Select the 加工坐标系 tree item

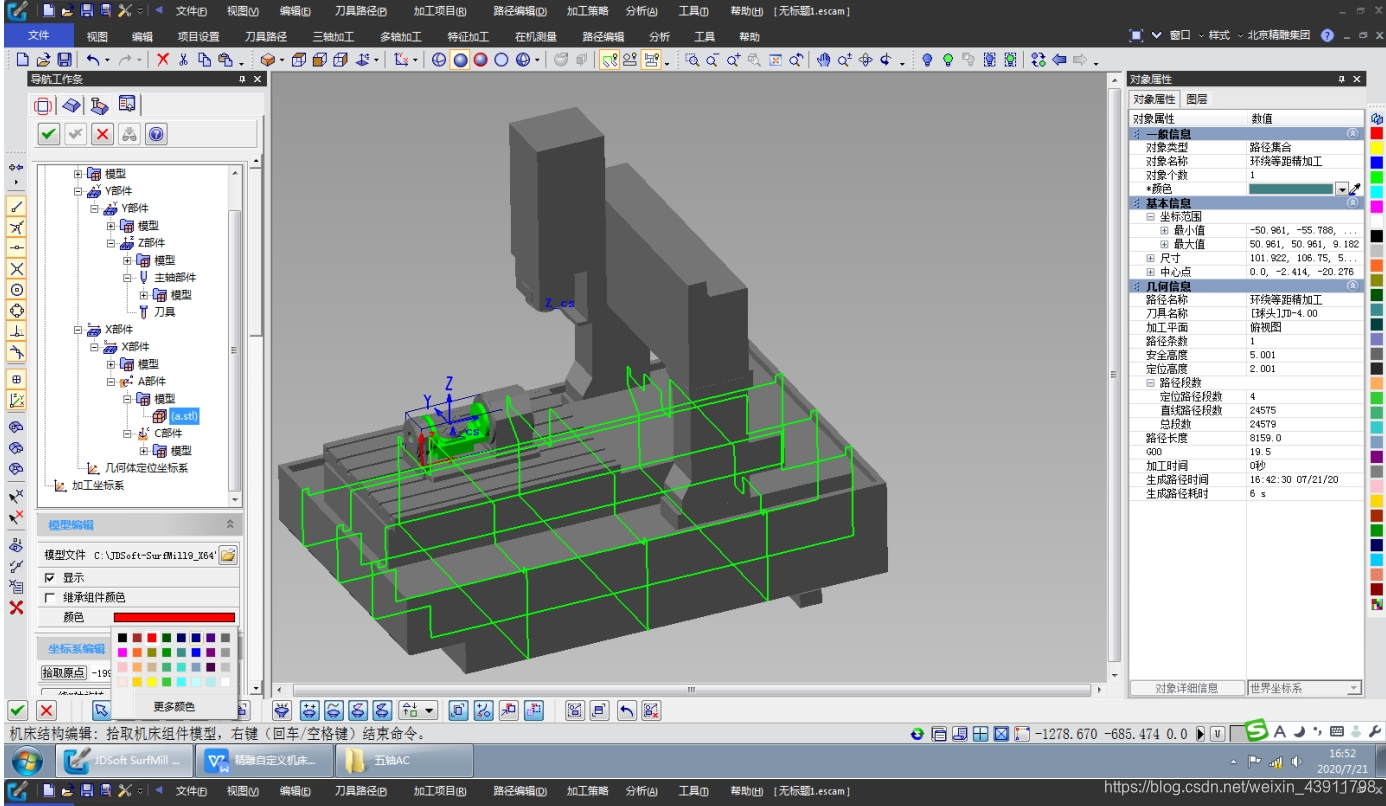[x=97, y=486]
